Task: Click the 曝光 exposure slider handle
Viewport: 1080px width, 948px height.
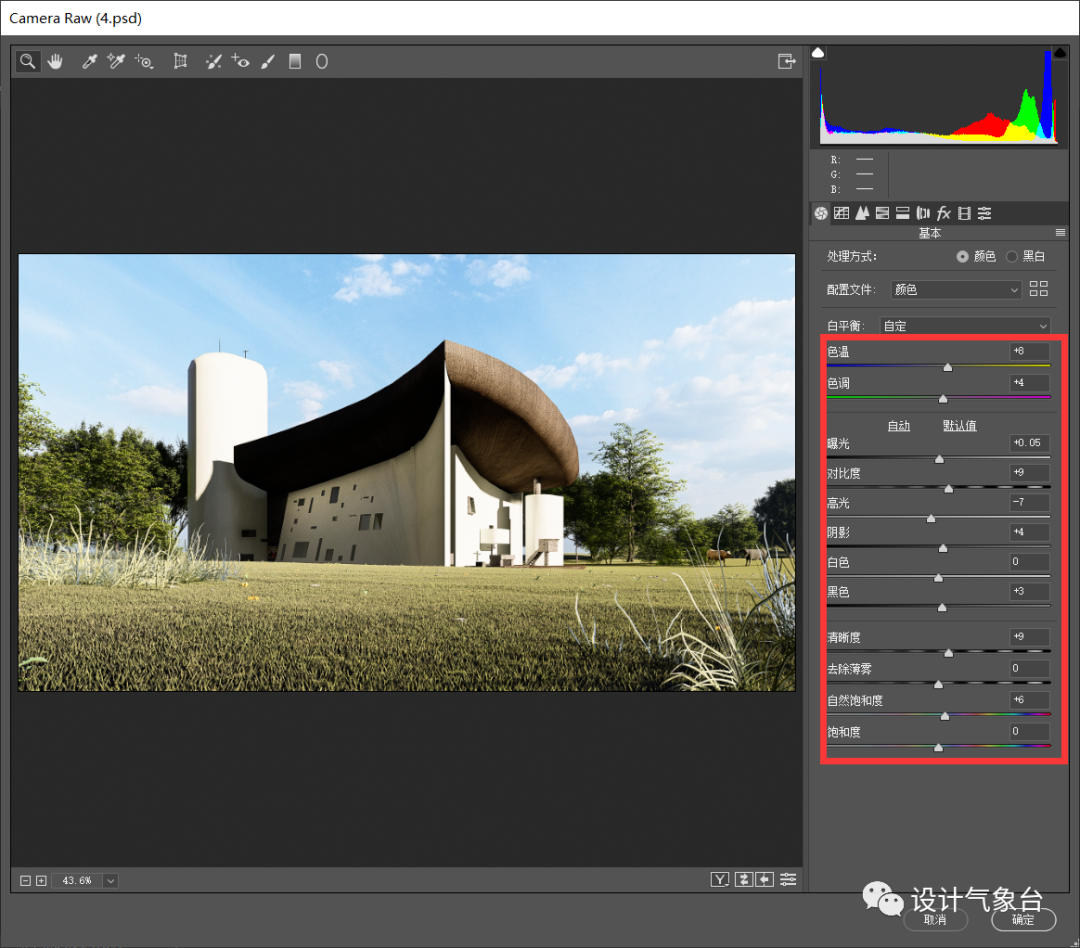Action: tap(939, 459)
